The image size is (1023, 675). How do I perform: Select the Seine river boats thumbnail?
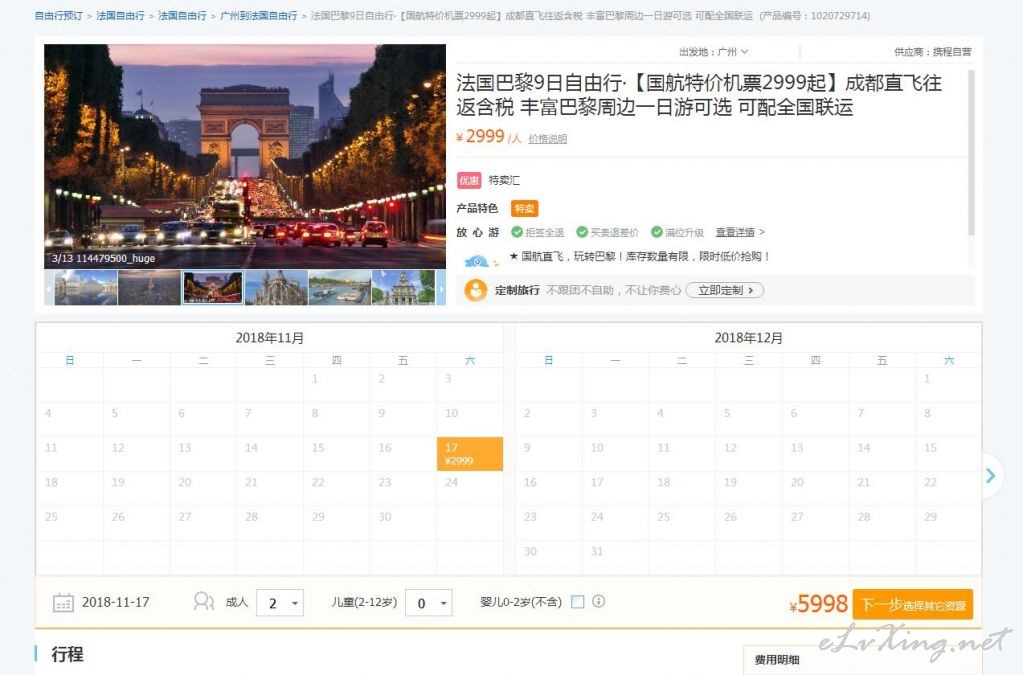click(x=339, y=288)
